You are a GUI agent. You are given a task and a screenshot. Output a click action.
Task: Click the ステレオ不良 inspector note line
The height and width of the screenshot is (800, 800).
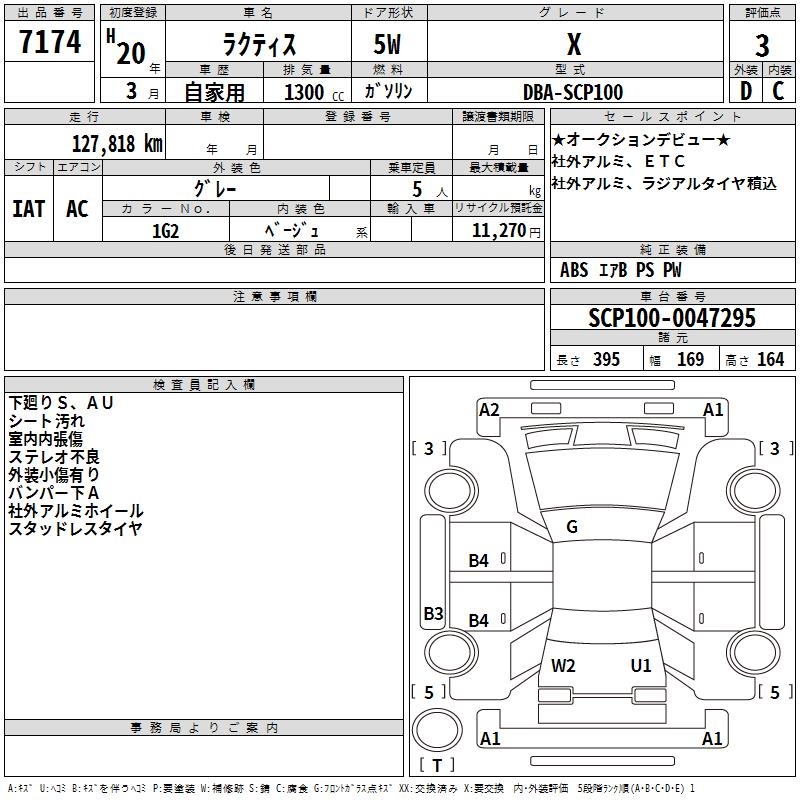coord(54,457)
